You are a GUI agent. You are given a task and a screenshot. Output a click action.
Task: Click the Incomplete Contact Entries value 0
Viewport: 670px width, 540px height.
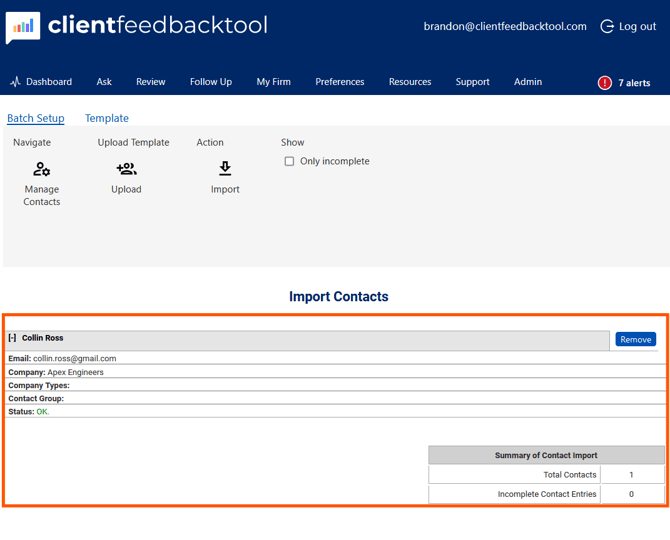coord(632,494)
